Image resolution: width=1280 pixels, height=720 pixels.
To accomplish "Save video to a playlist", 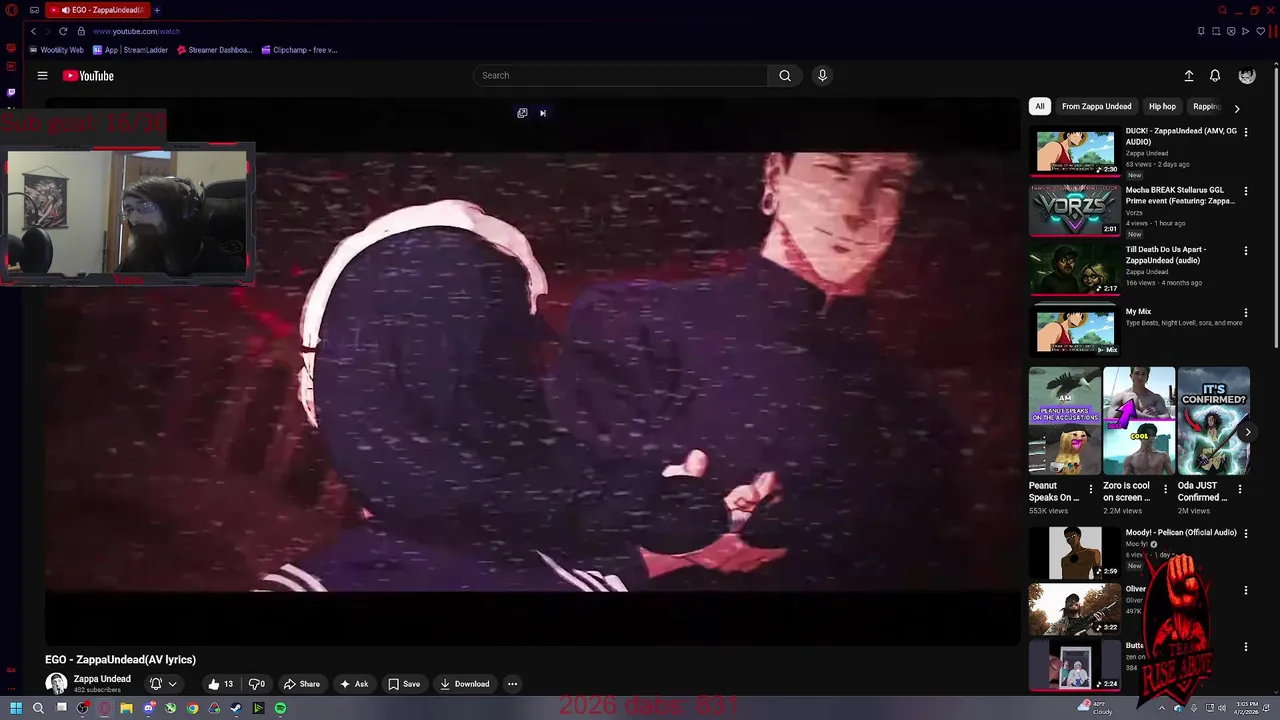I will [404, 684].
